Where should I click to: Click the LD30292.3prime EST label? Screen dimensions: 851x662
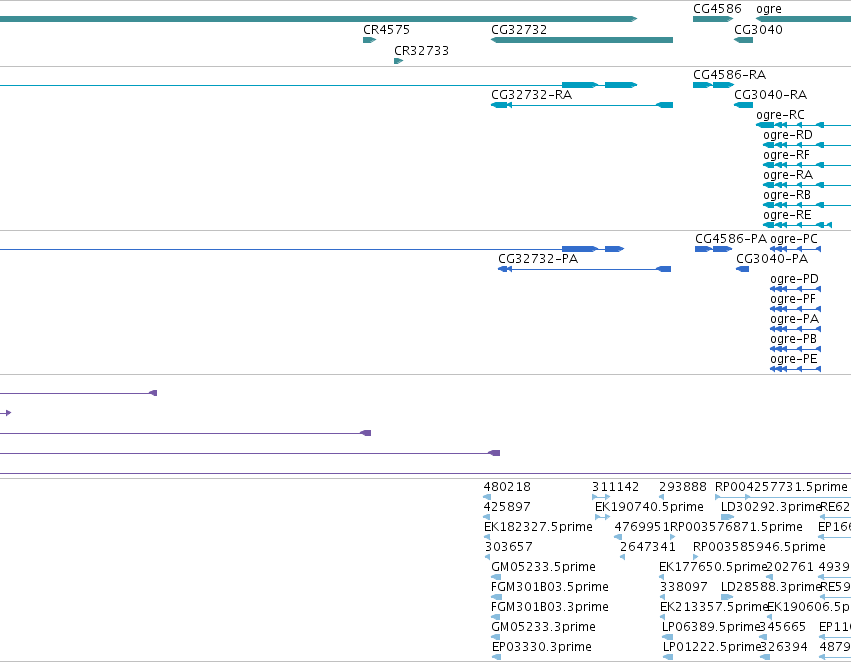771,507
